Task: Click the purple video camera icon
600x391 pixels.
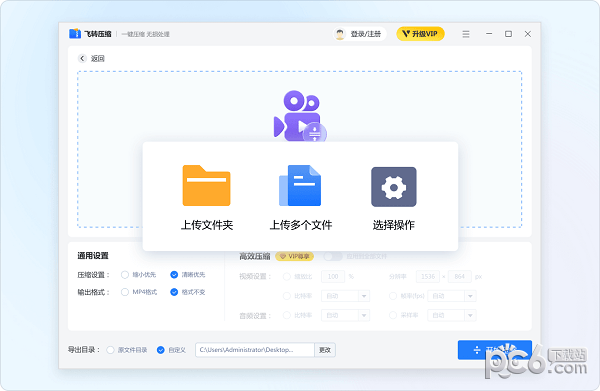Action: click(299, 116)
